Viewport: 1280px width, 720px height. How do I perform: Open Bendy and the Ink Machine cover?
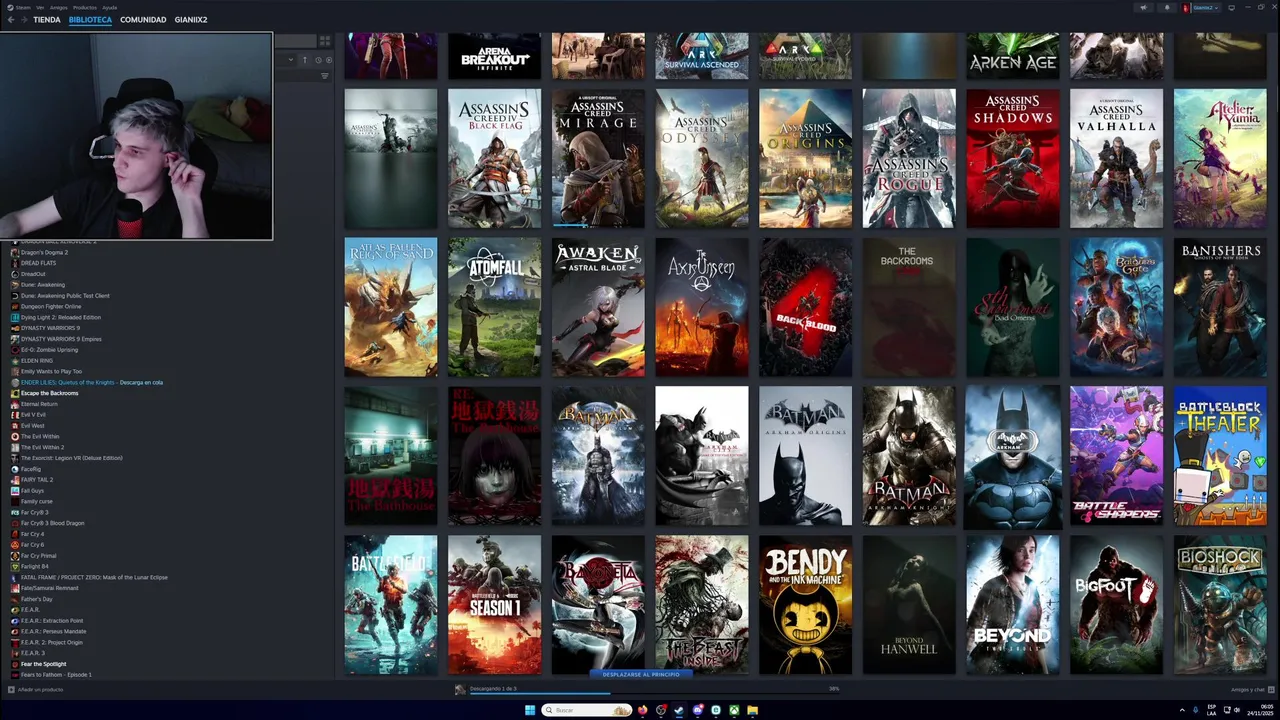(805, 605)
